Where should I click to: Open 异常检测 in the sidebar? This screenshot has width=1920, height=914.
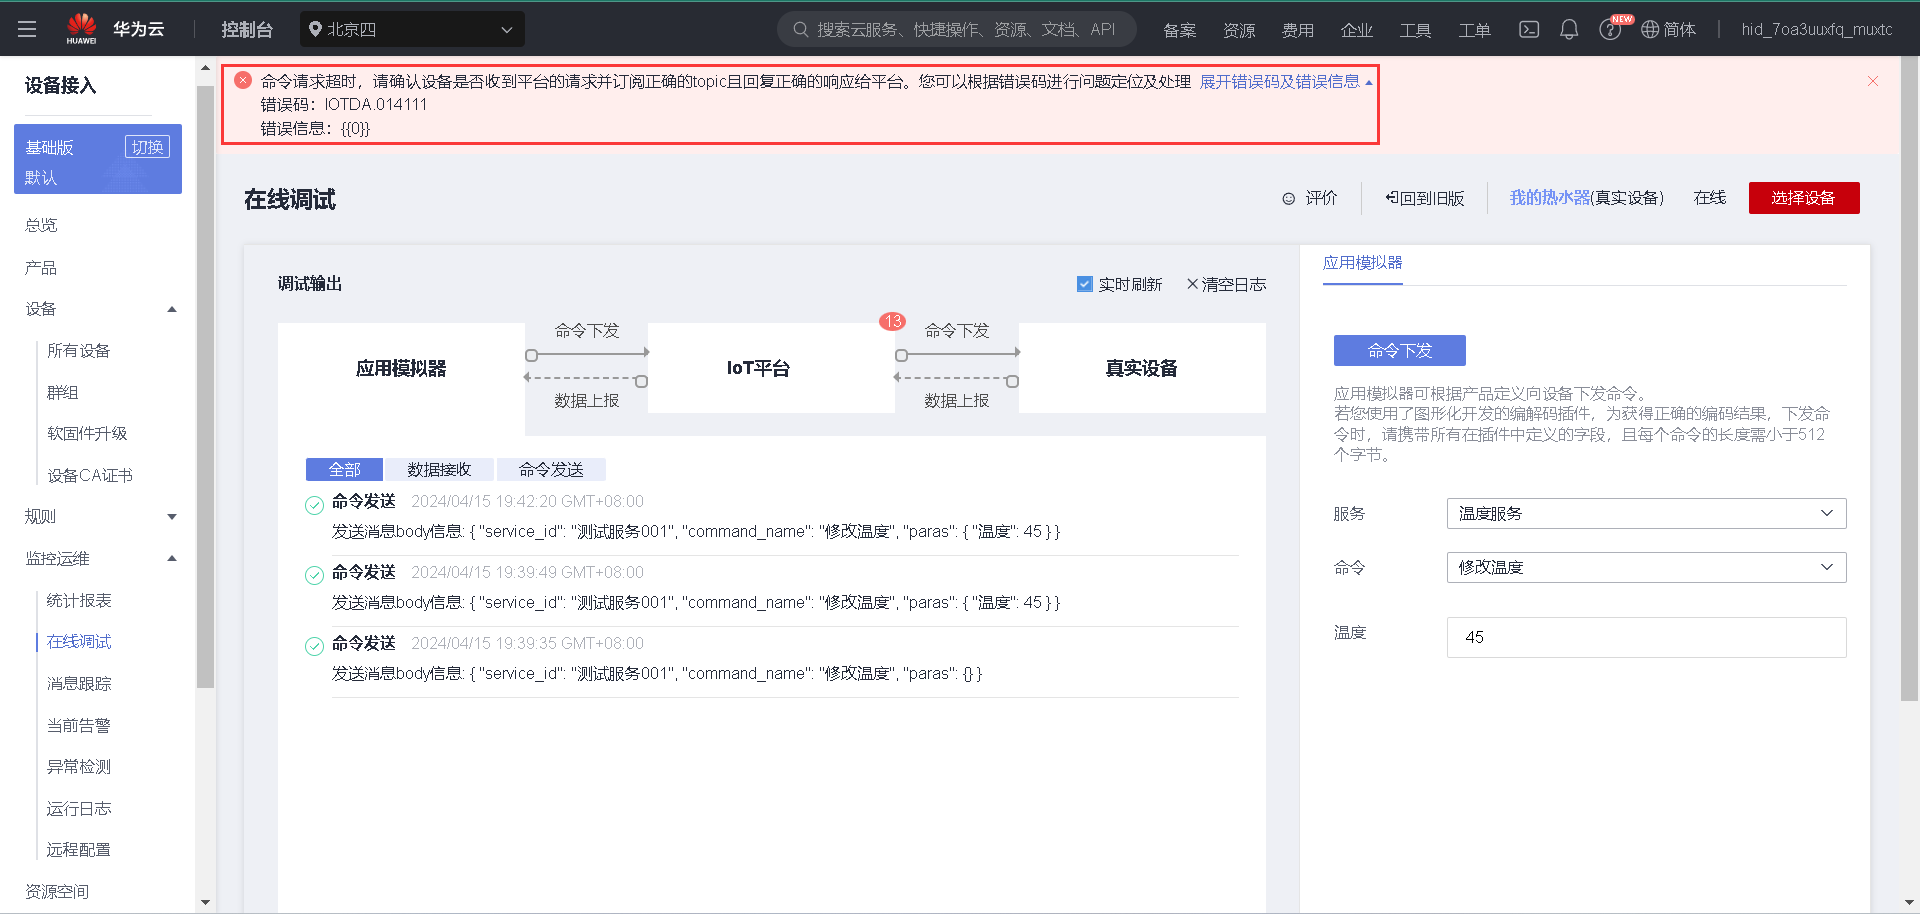79,766
